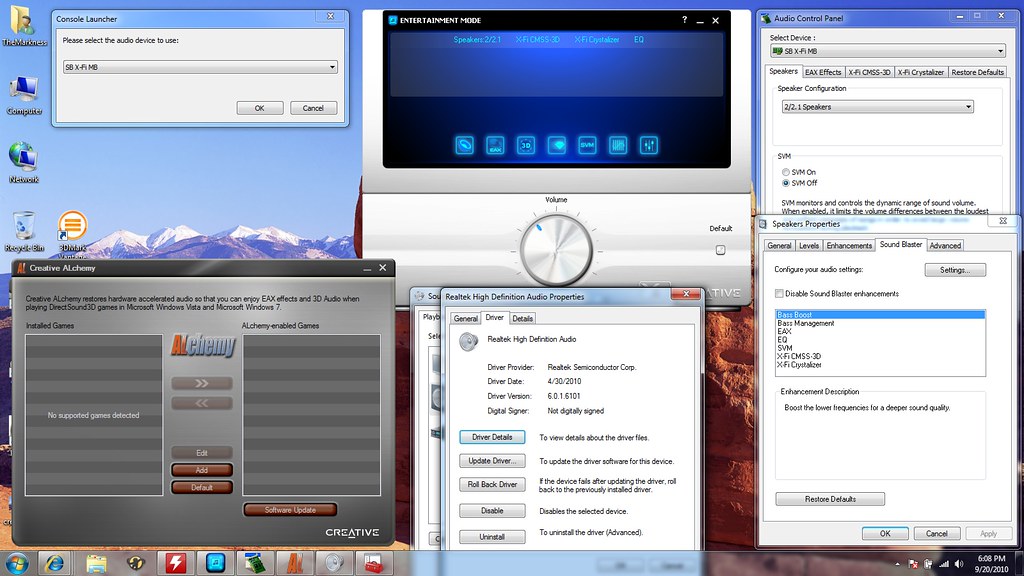Click the Speakers:2/2.1 status text in Entertainment Mode
This screenshot has width=1024, height=576.
(x=477, y=40)
